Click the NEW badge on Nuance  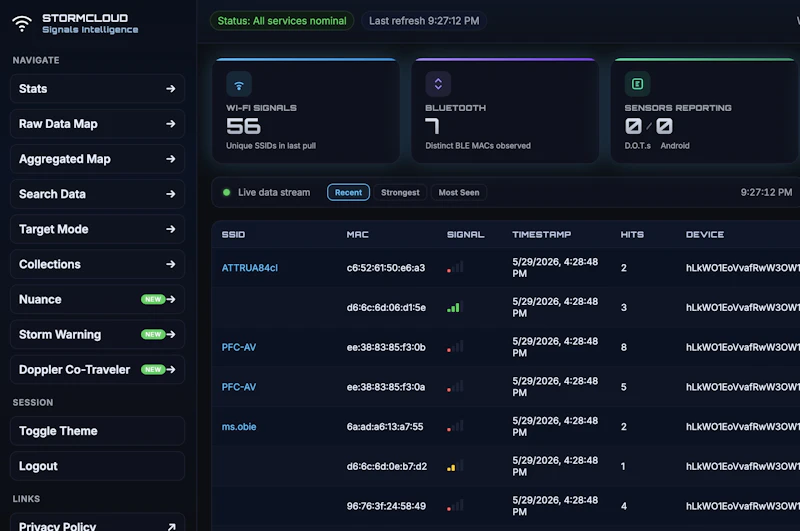(153, 299)
